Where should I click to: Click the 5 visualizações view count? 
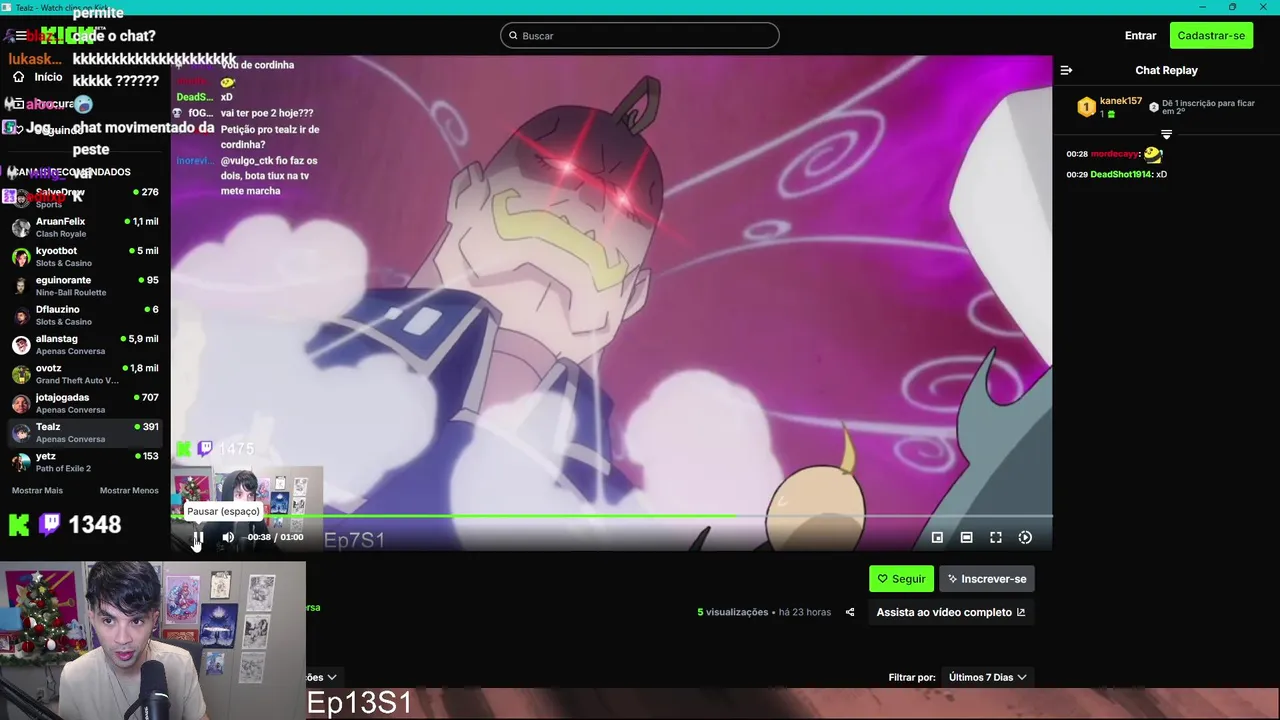click(x=733, y=612)
